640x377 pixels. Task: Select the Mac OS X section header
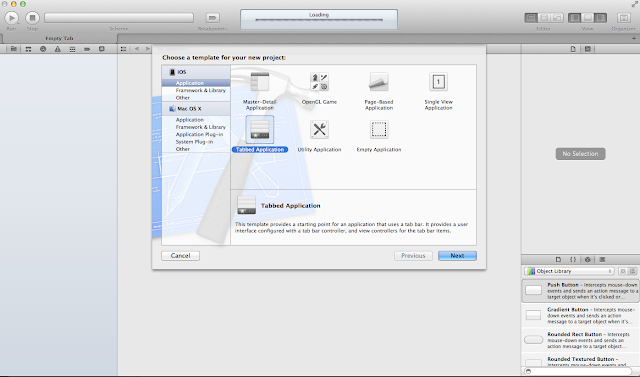pos(196,109)
